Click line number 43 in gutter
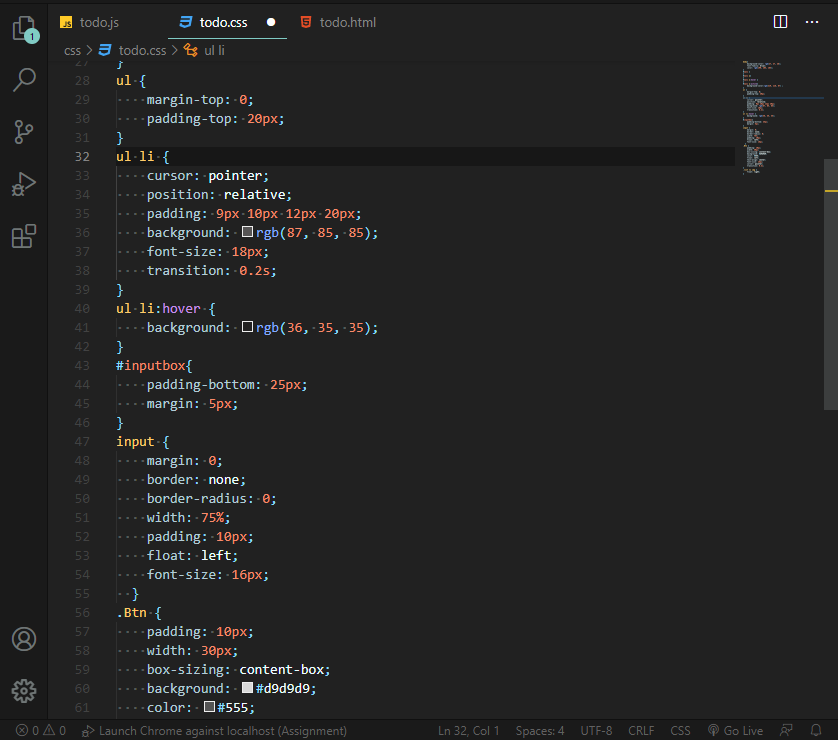Image resolution: width=838 pixels, height=740 pixels. click(x=82, y=365)
